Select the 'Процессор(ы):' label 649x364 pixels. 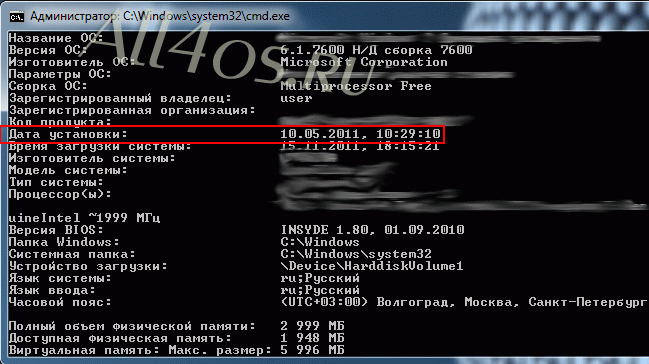point(60,194)
